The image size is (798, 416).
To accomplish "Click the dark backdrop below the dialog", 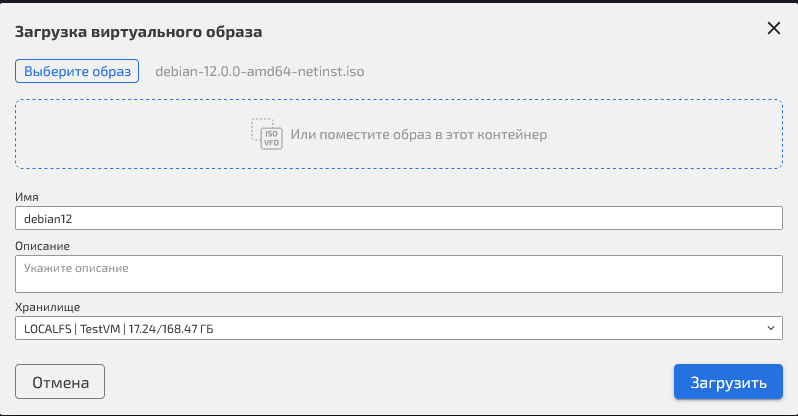I will point(400,413).
